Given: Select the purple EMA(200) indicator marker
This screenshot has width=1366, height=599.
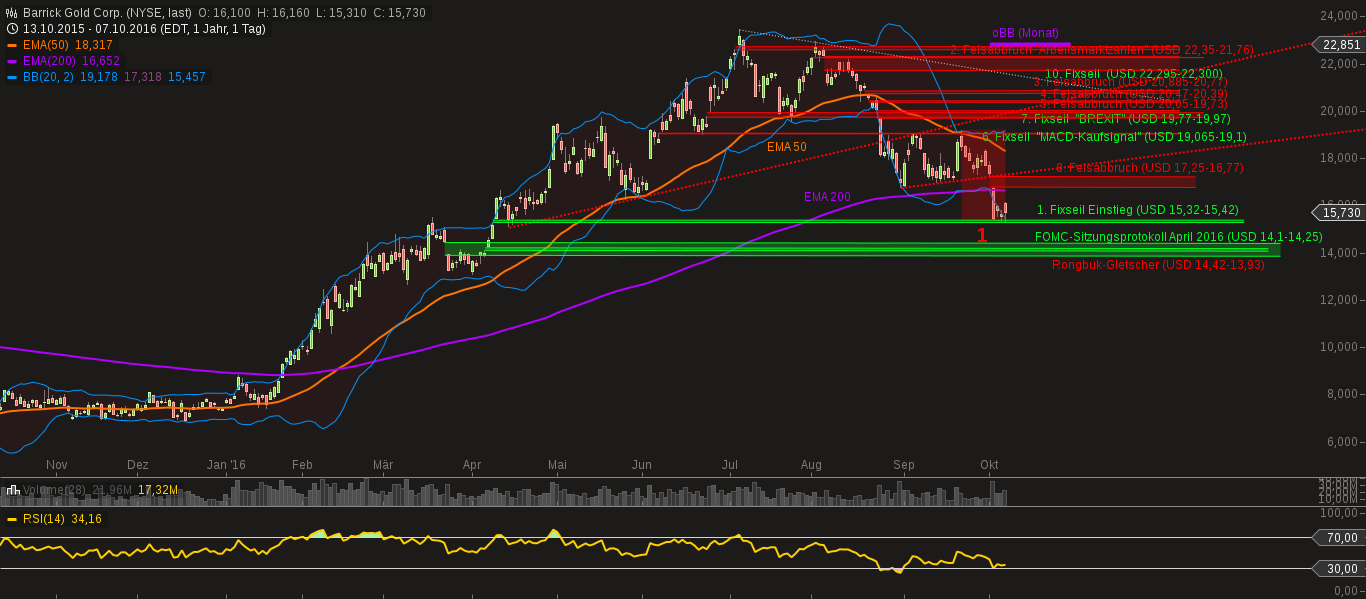Looking at the screenshot, I should pos(13,61).
